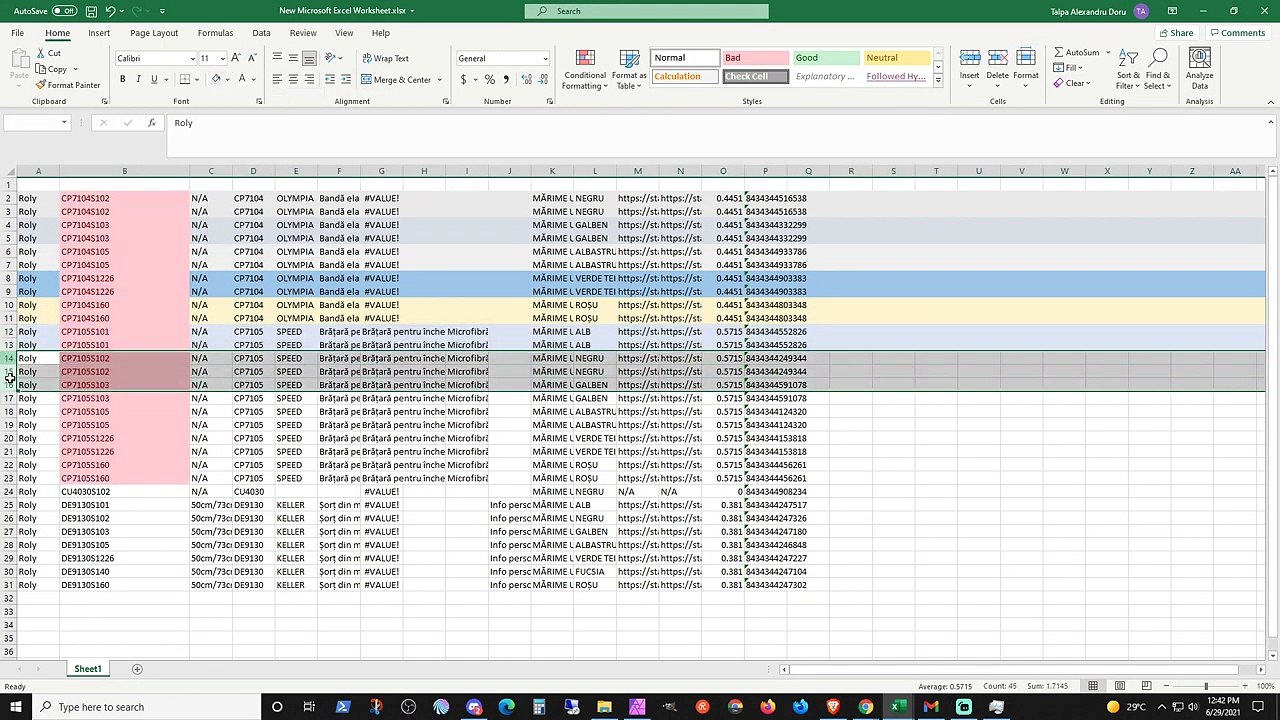Click the Borders icon
The width and height of the screenshot is (1280, 720).
pyautogui.click(x=185, y=79)
